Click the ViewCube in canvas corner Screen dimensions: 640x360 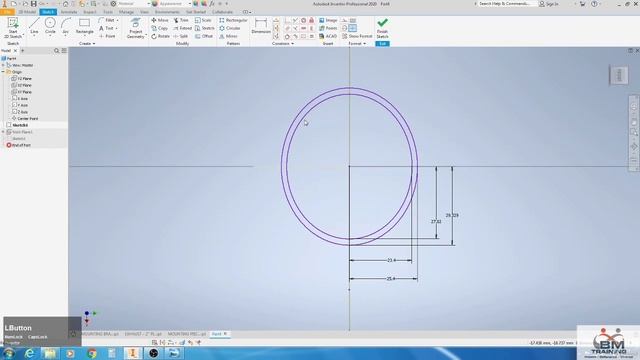pos(619,75)
